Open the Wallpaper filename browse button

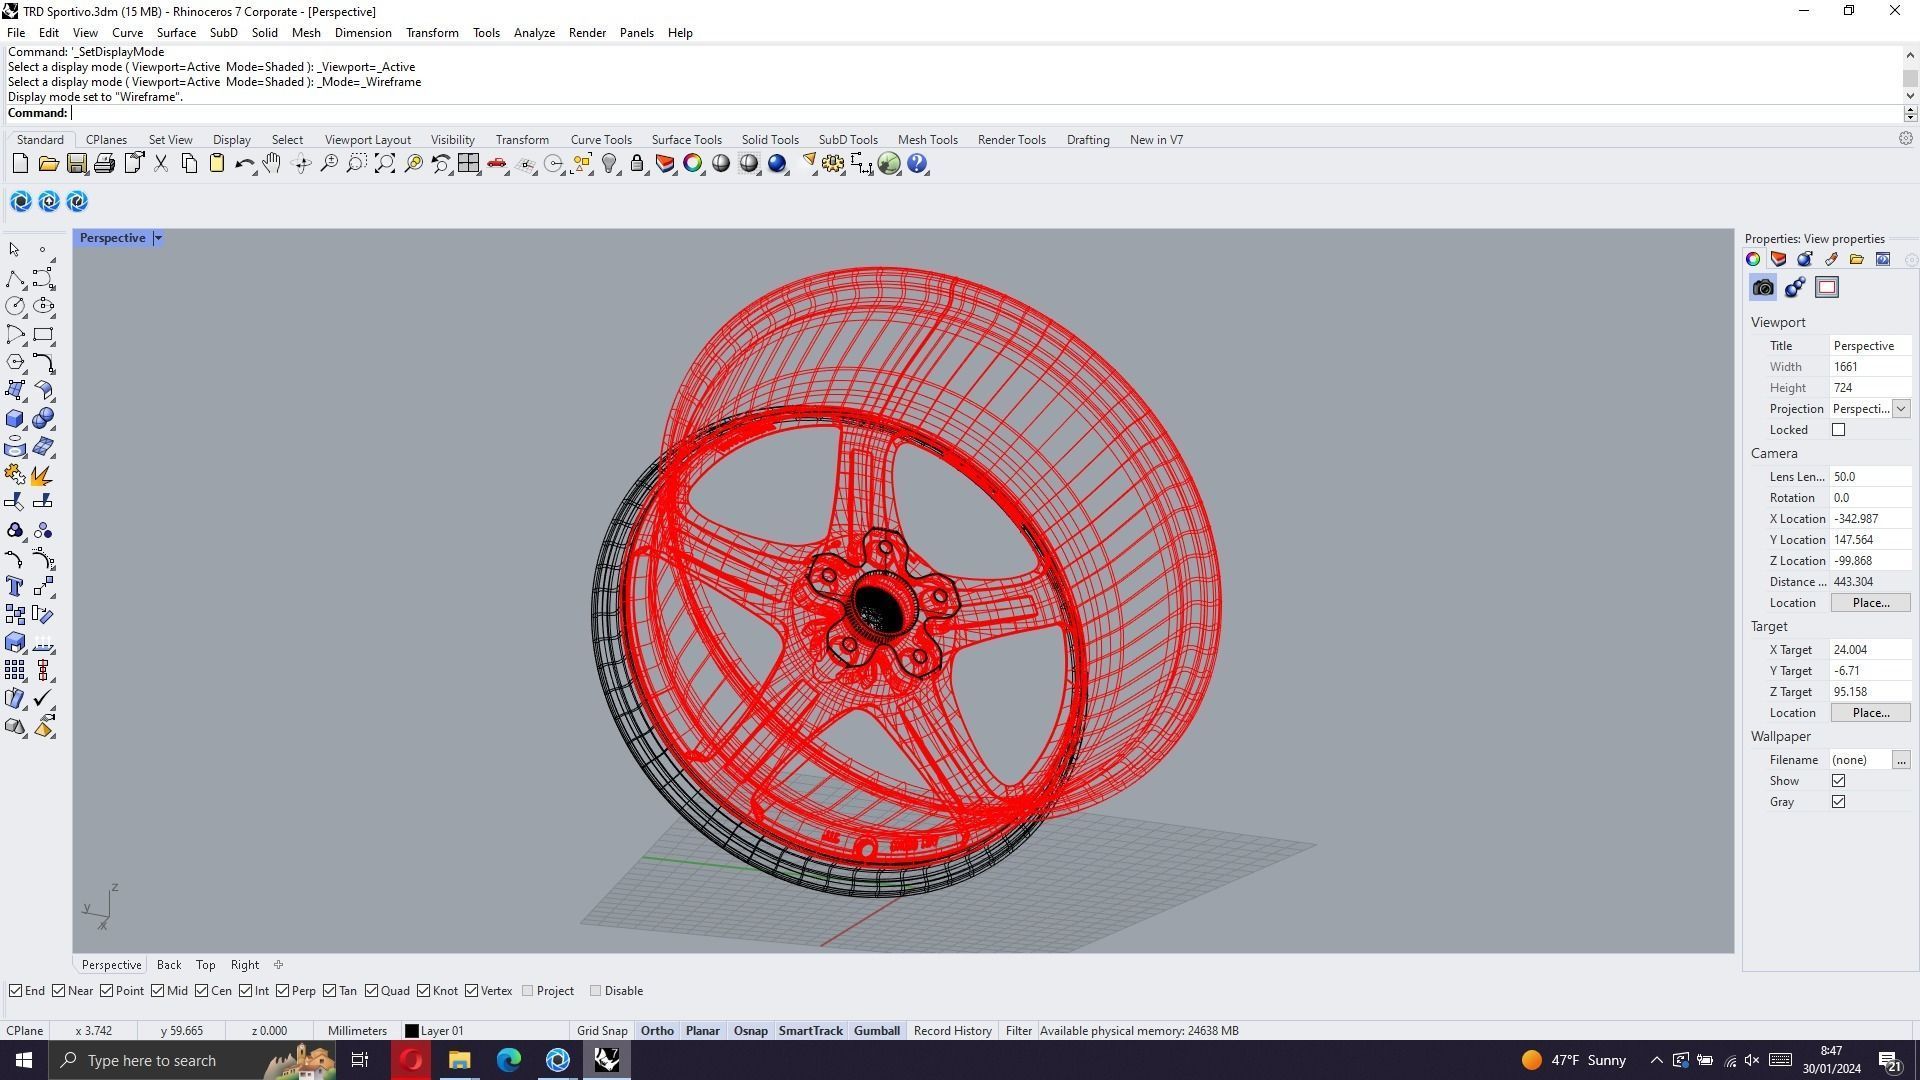[1901, 760]
